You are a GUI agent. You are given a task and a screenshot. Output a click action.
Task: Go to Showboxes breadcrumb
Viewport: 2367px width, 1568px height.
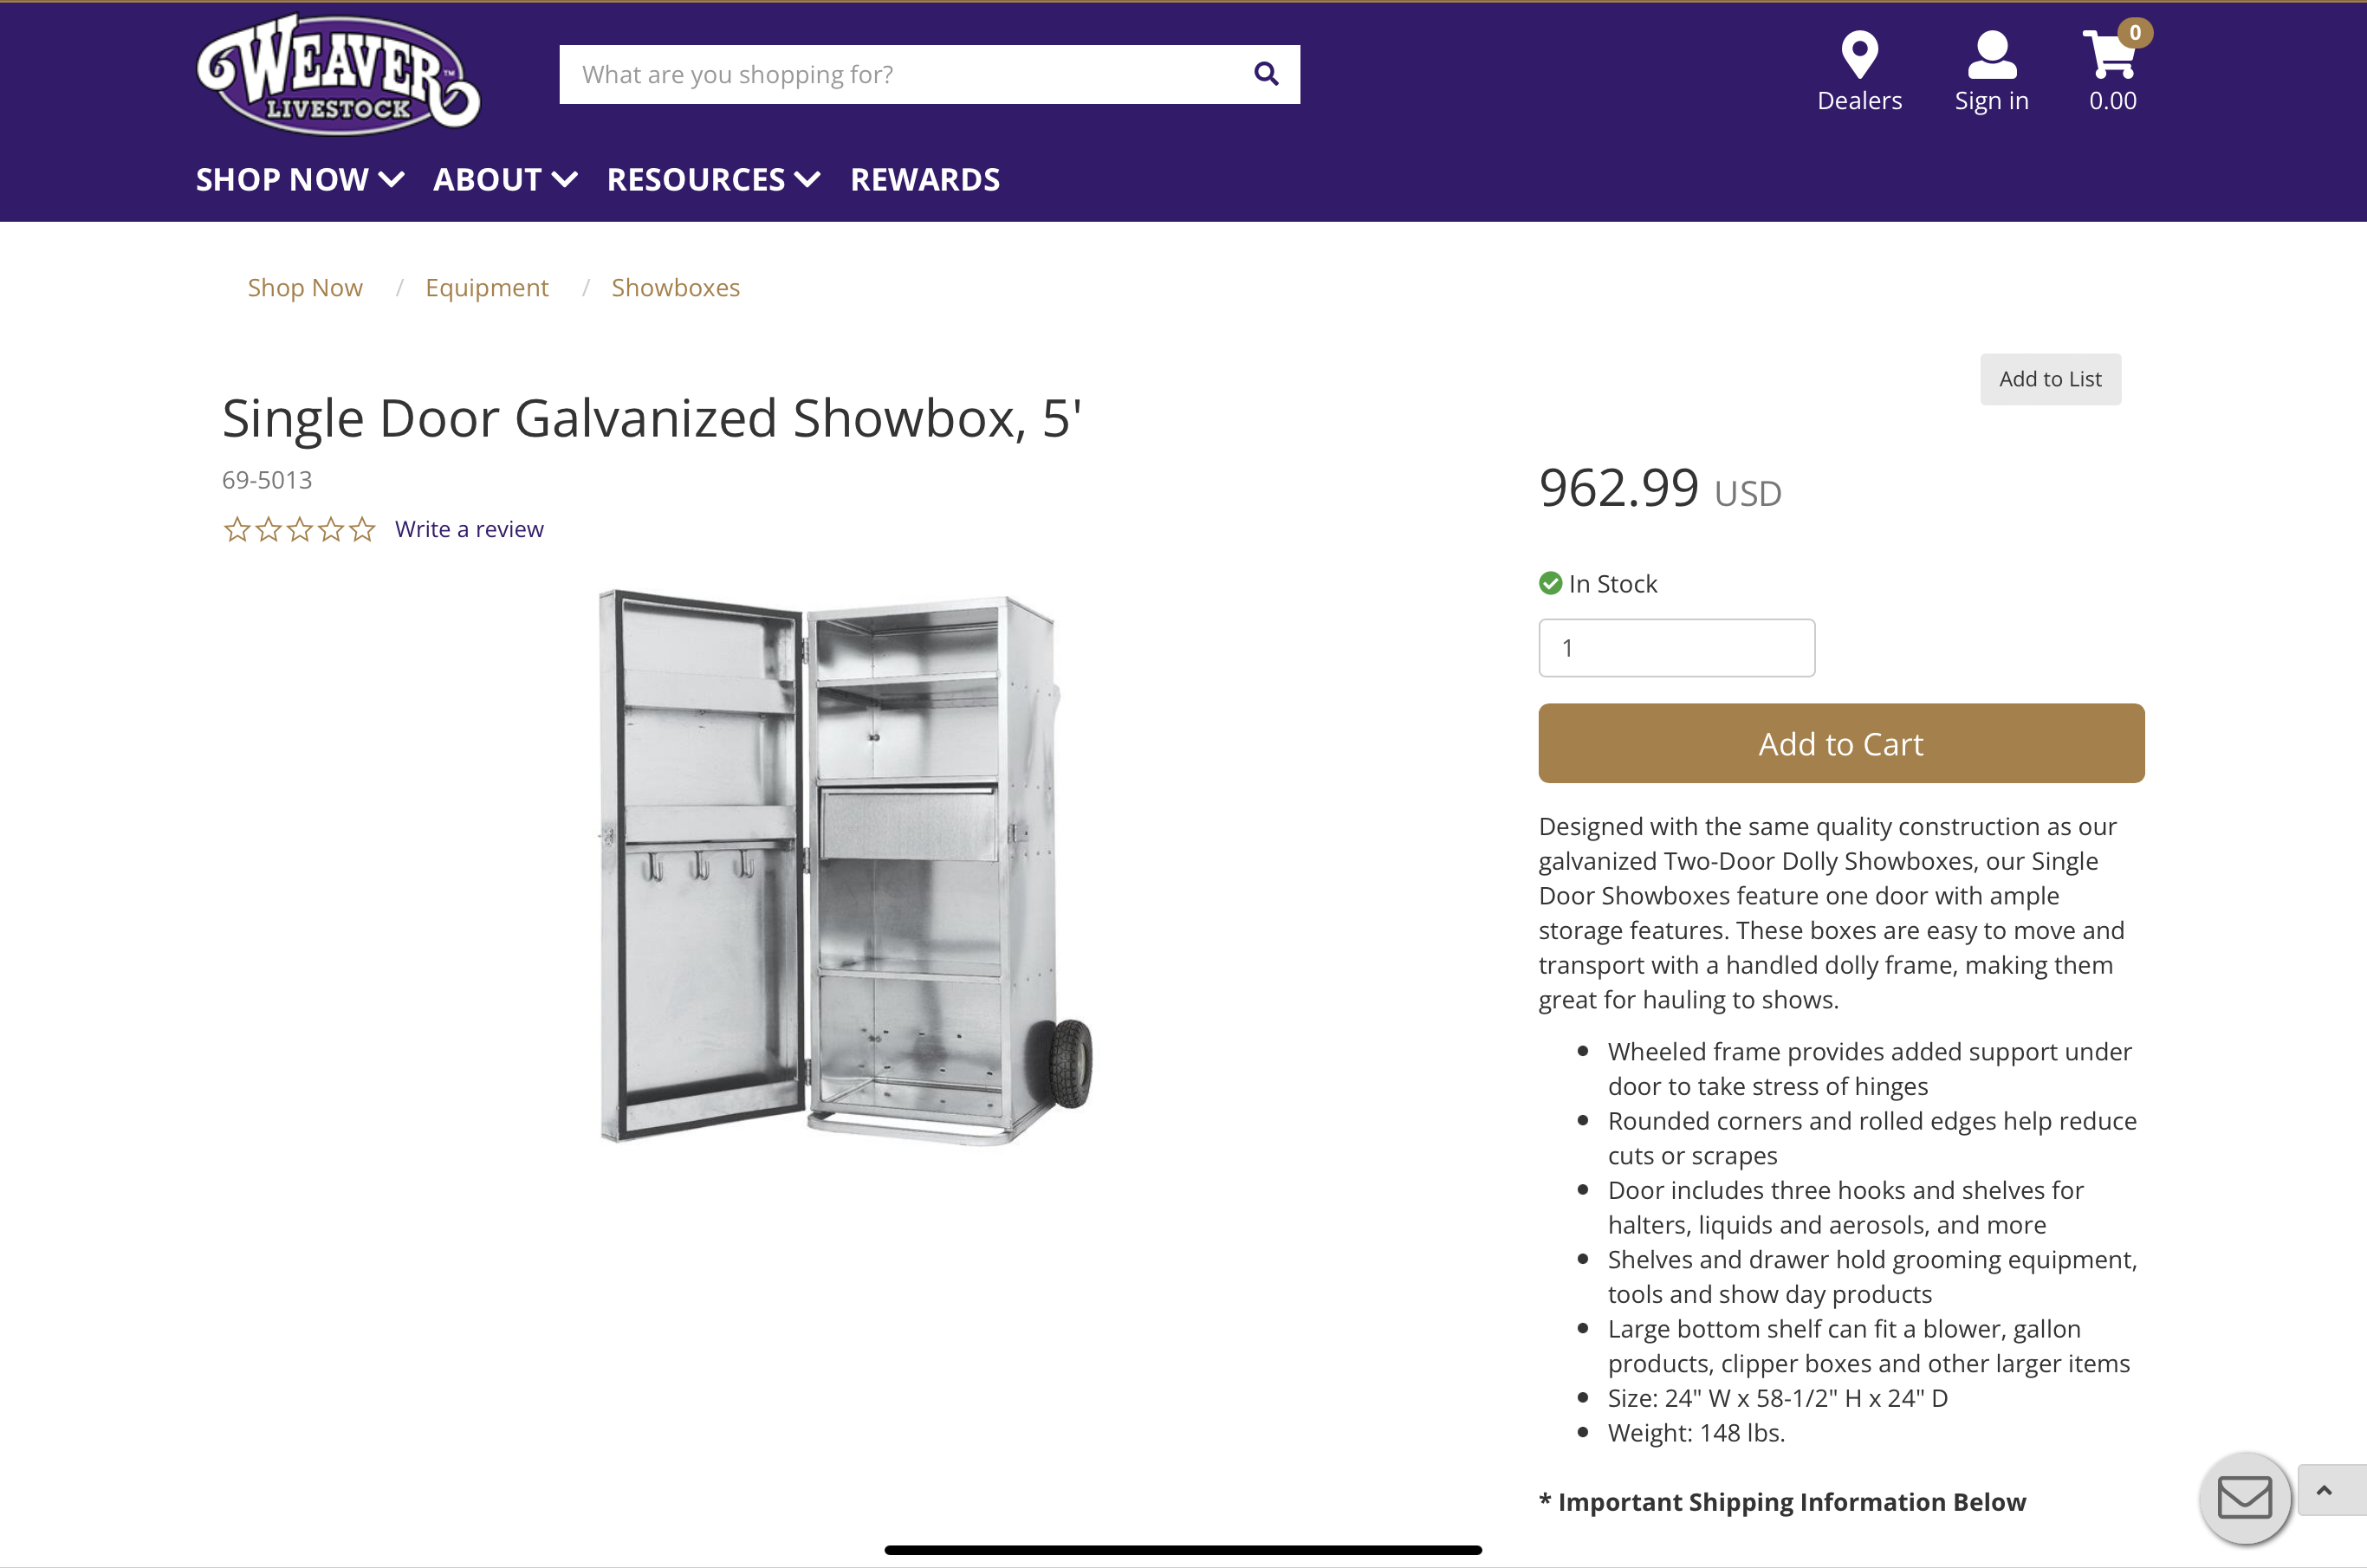(676, 288)
